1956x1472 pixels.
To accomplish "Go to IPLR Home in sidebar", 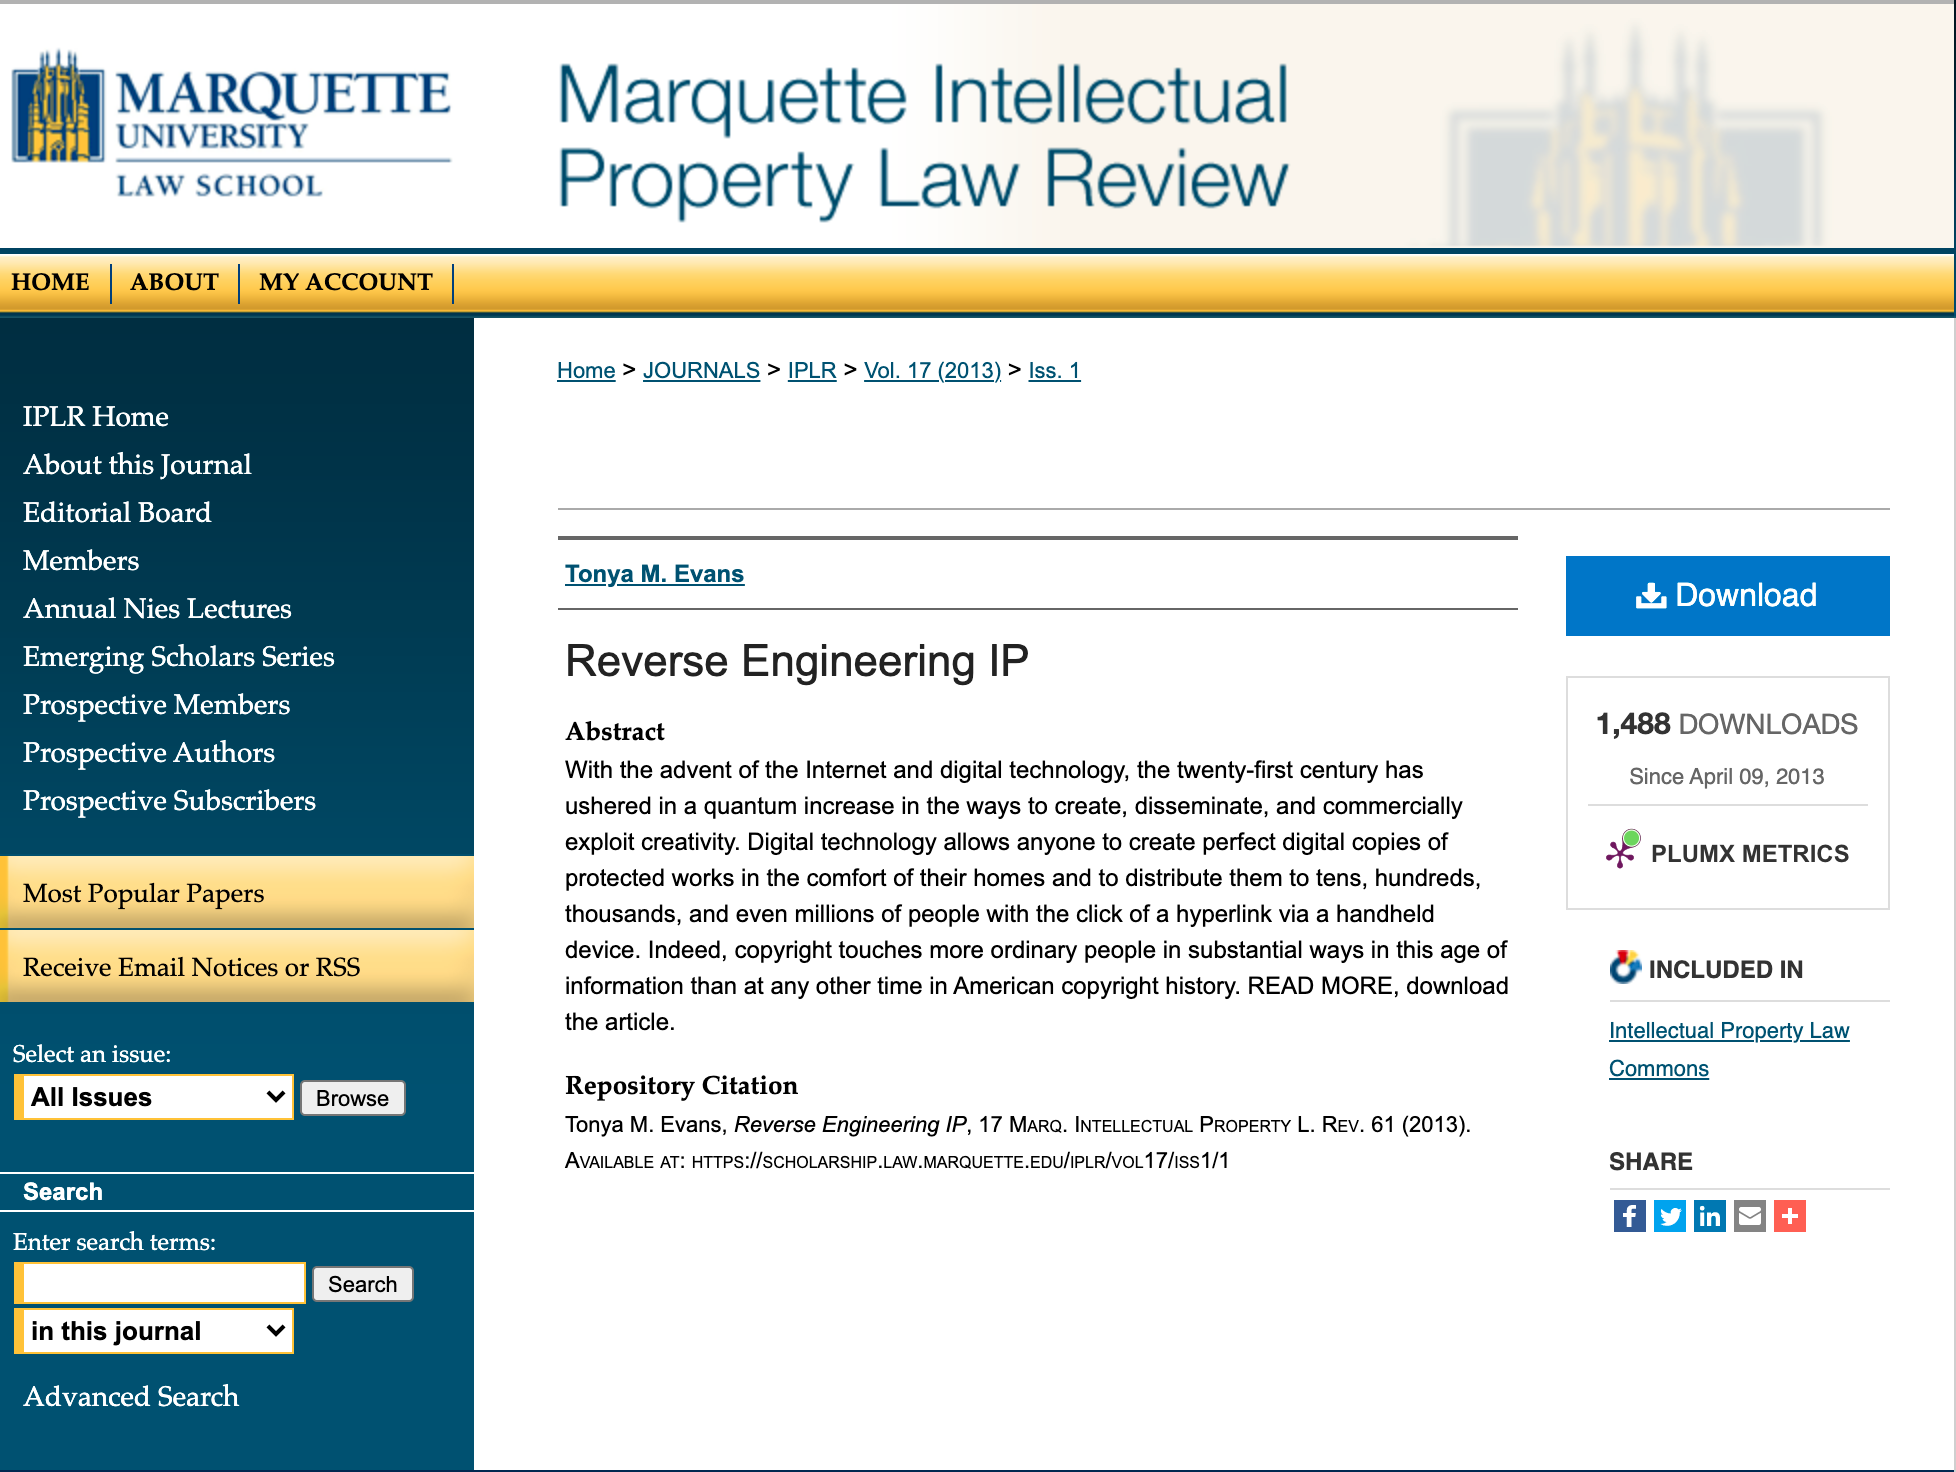I will 96,416.
